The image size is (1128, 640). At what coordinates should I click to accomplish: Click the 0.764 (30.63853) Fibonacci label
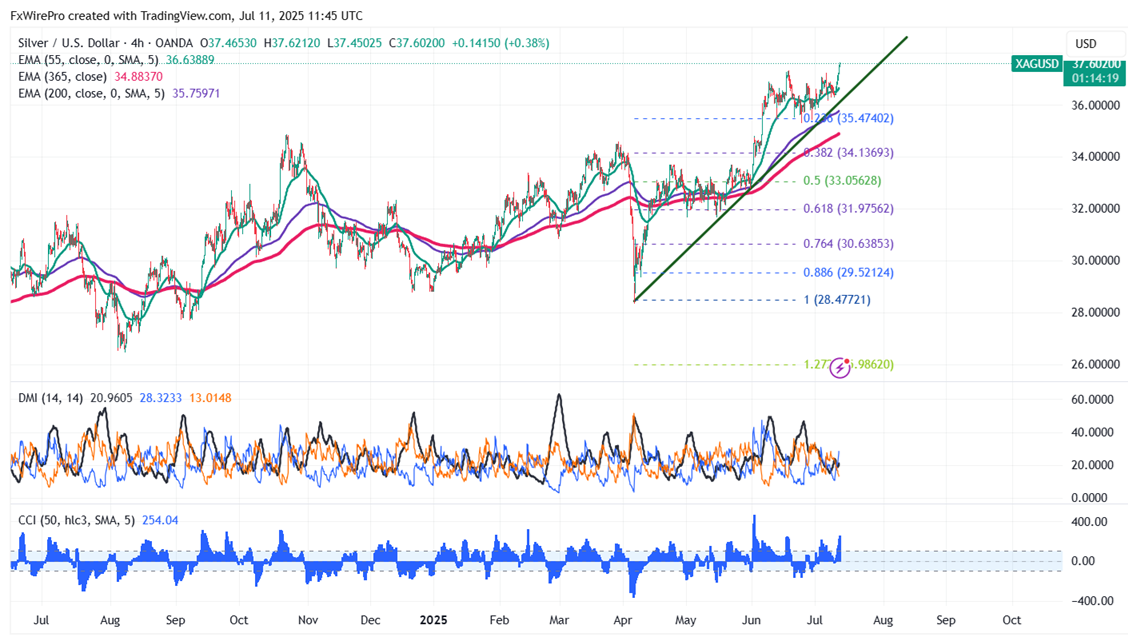[x=849, y=244]
